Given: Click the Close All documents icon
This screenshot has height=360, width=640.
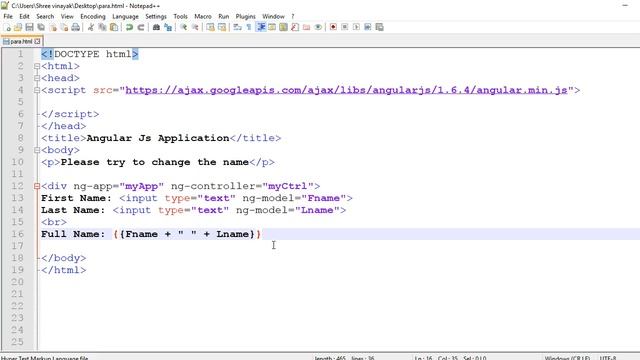Looking at the screenshot, I should (64, 27).
